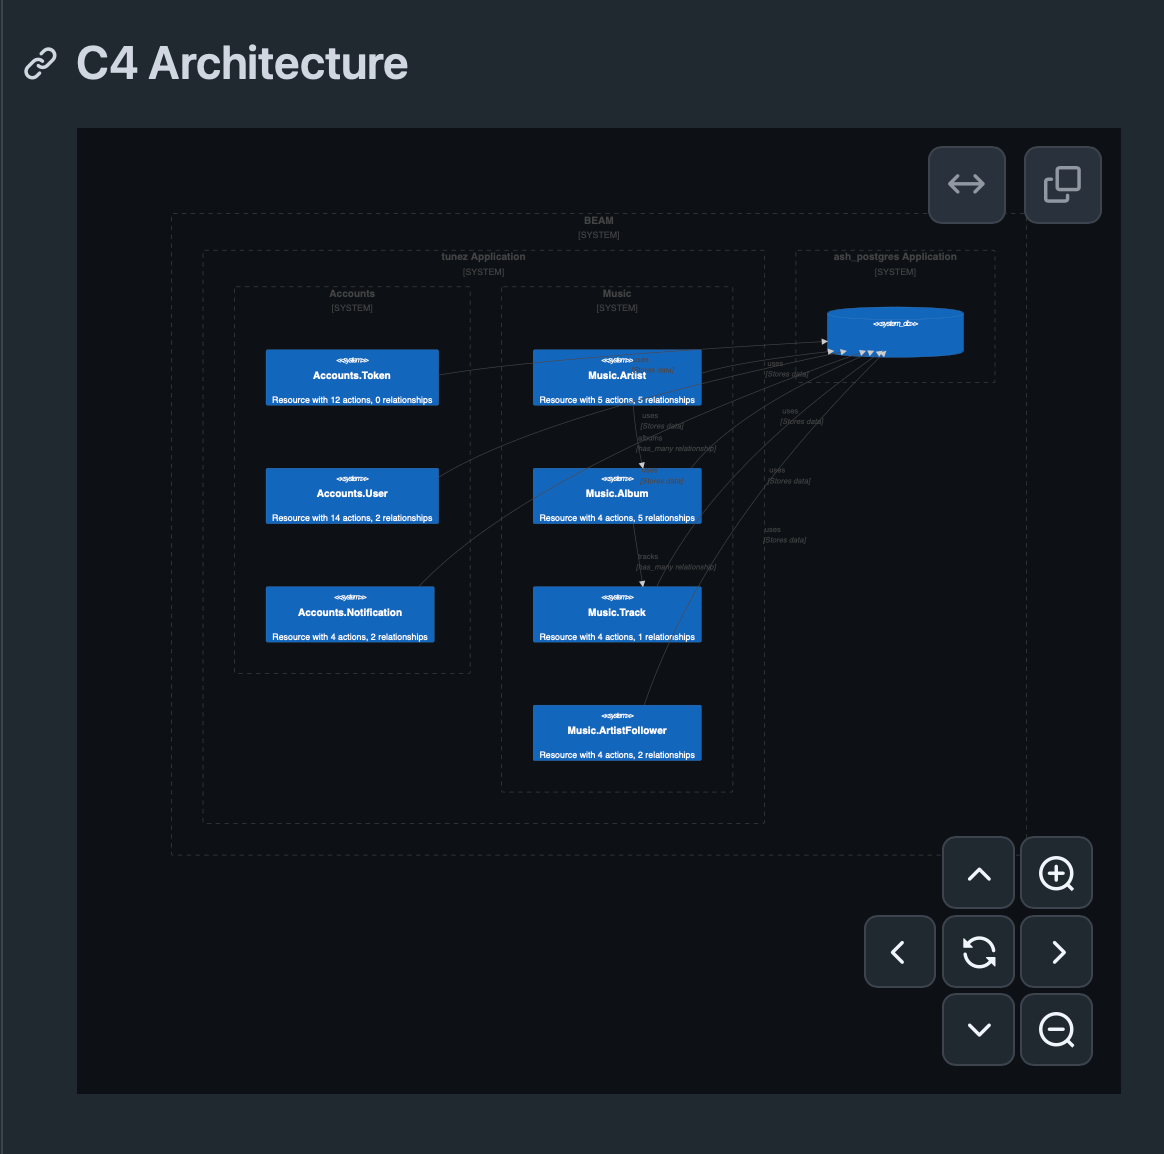The height and width of the screenshot is (1154, 1164).
Task: Click the Music.Album resource node
Action: pyautogui.click(x=617, y=497)
